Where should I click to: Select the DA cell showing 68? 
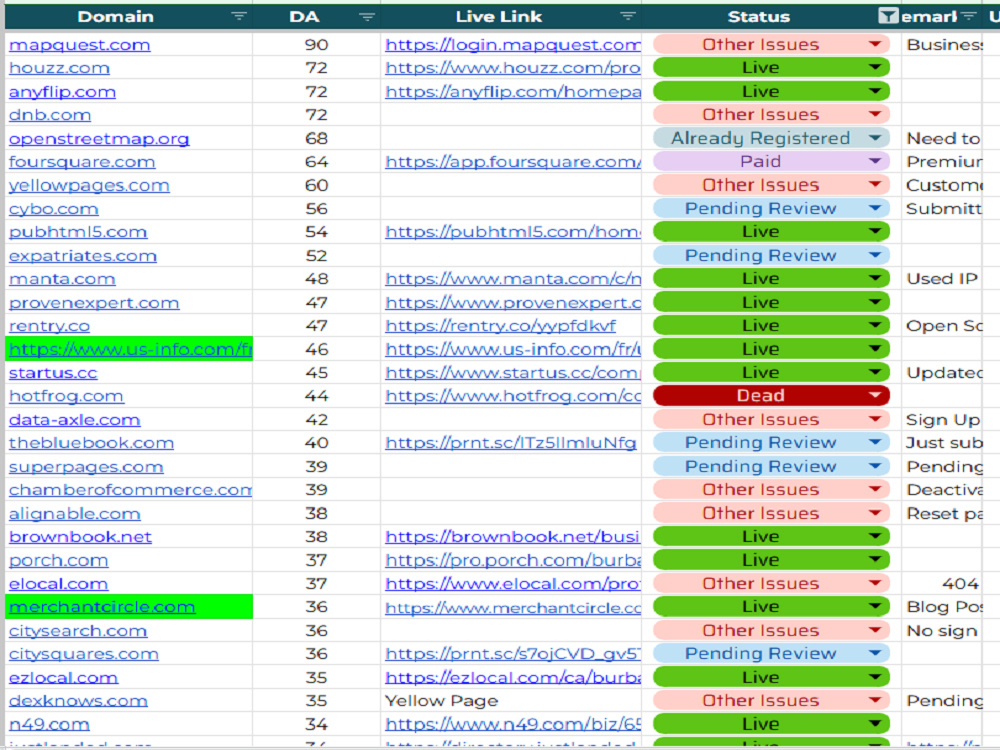[x=316, y=138]
